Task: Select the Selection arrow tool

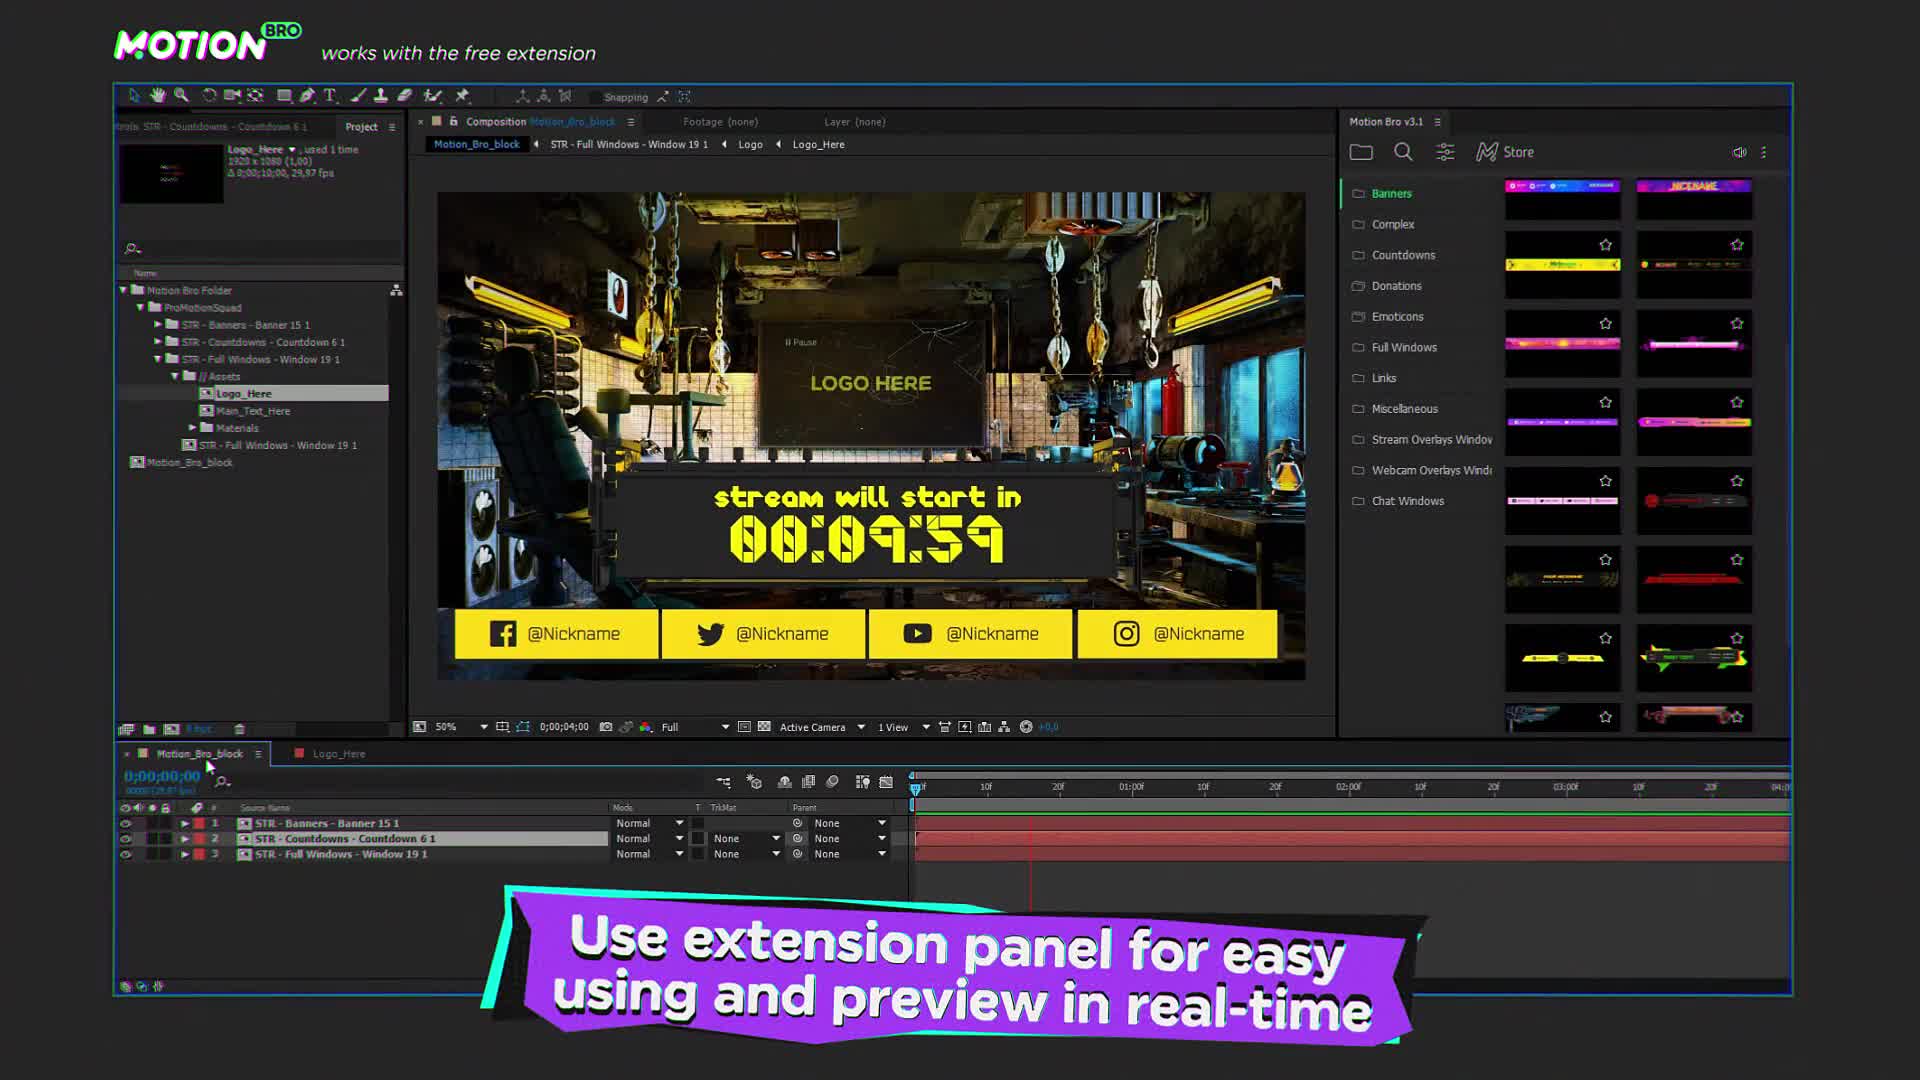Action: [x=134, y=96]
